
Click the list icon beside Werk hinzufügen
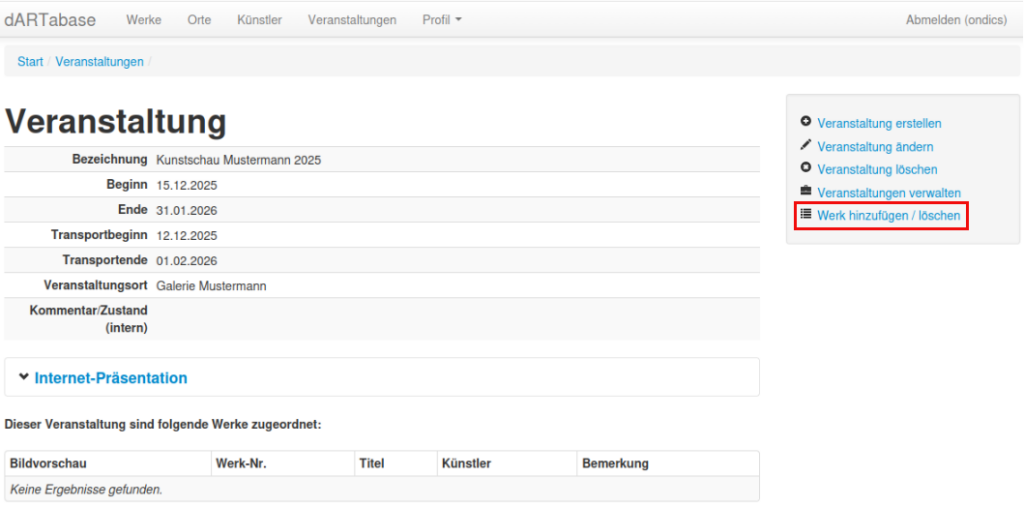806,214
